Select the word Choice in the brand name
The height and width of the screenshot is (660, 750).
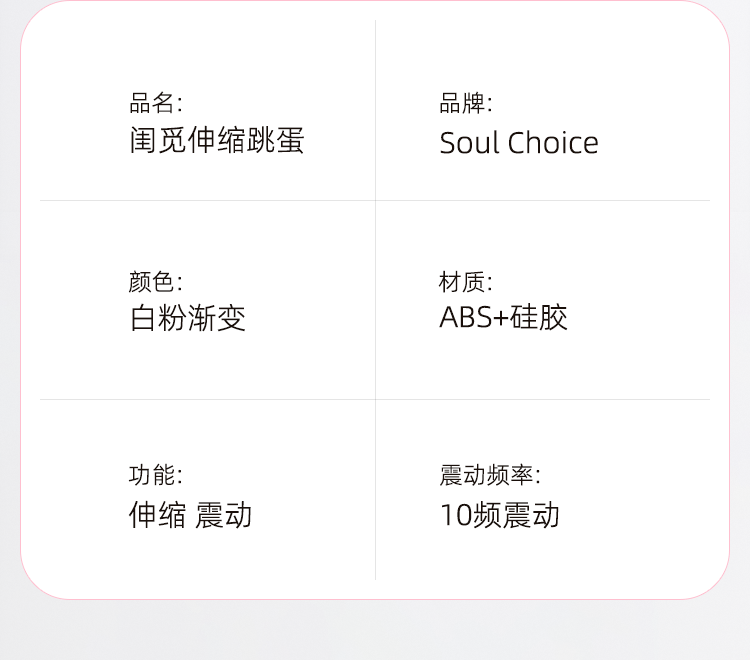pos(553,143)
